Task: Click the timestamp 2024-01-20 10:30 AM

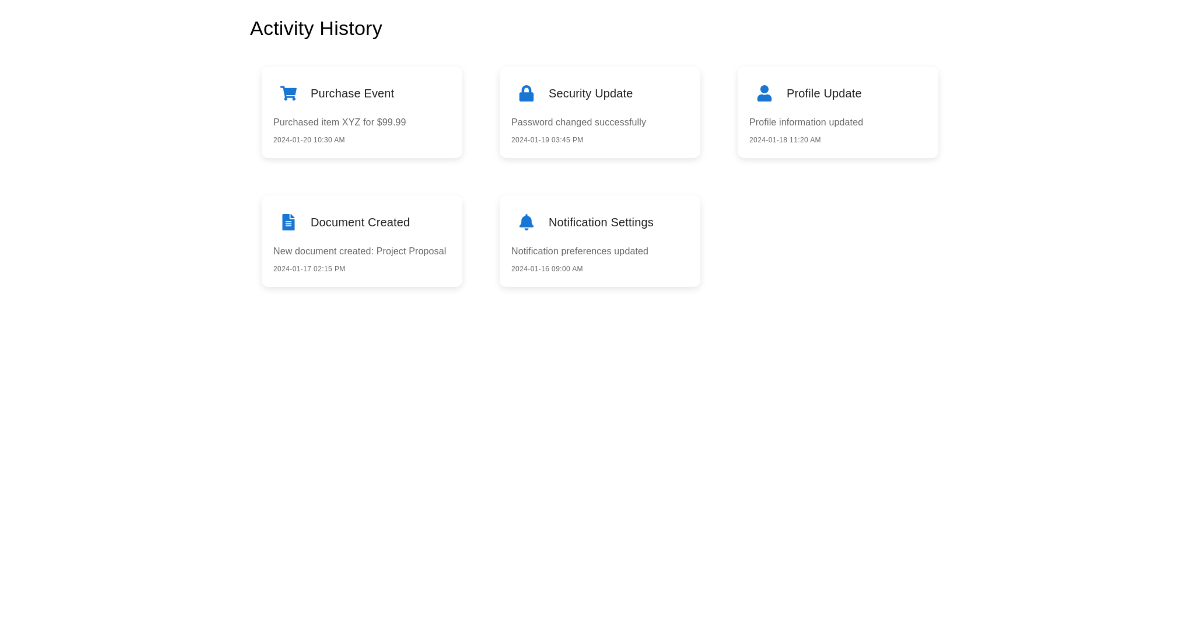Action: [x=308, y=140]
